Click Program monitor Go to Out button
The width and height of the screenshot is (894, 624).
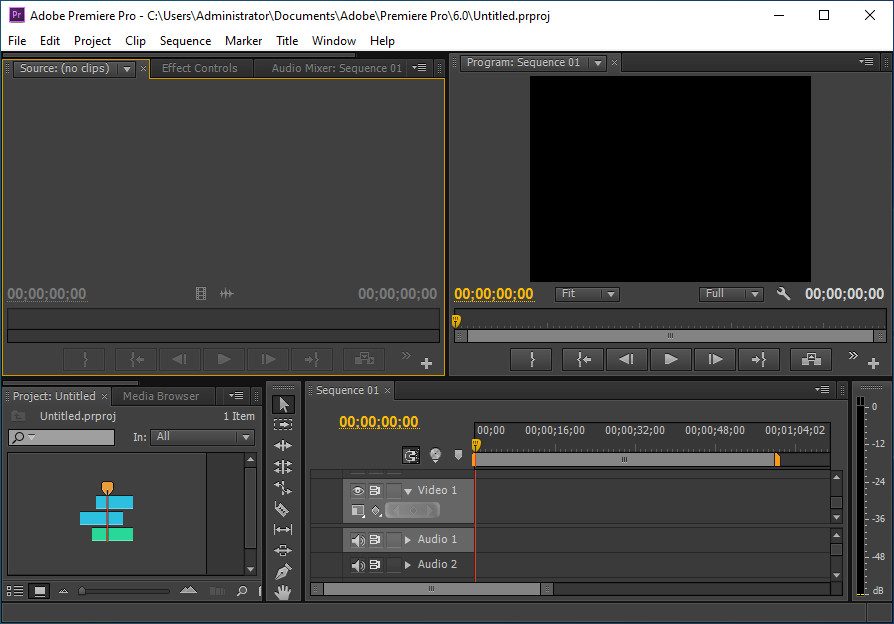[x=759, y=359]
